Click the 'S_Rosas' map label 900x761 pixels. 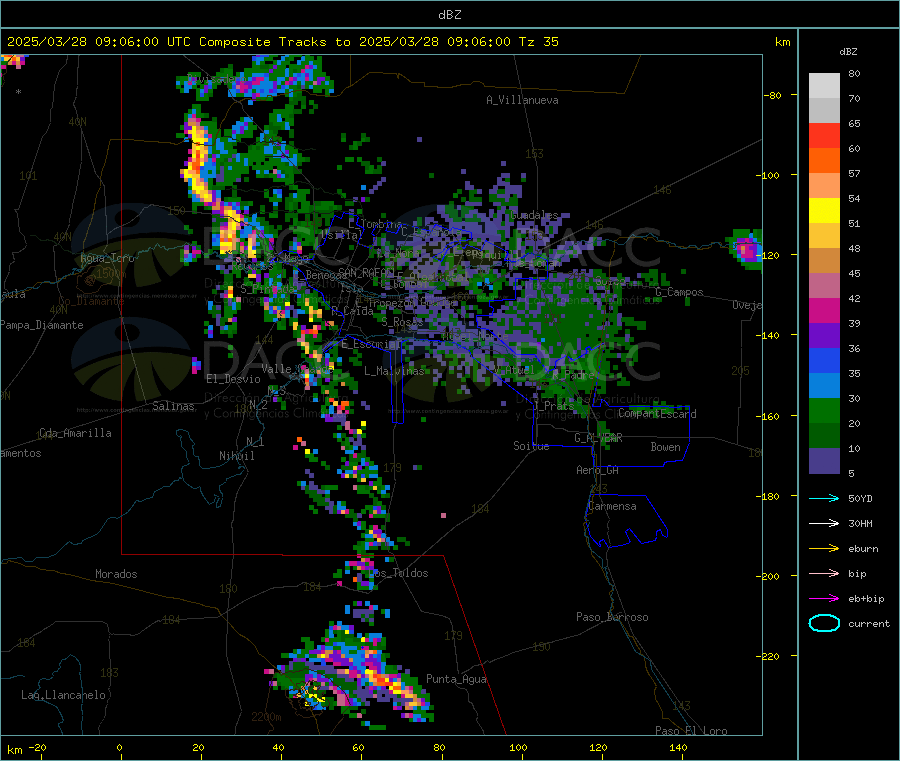coord(402,322)
